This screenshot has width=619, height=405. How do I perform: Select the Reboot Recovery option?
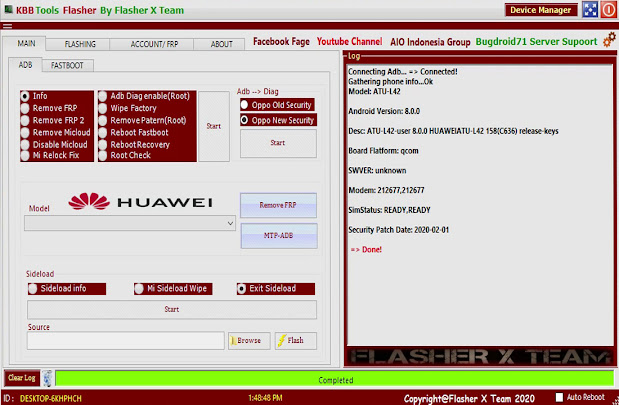(x=135, y=144)
